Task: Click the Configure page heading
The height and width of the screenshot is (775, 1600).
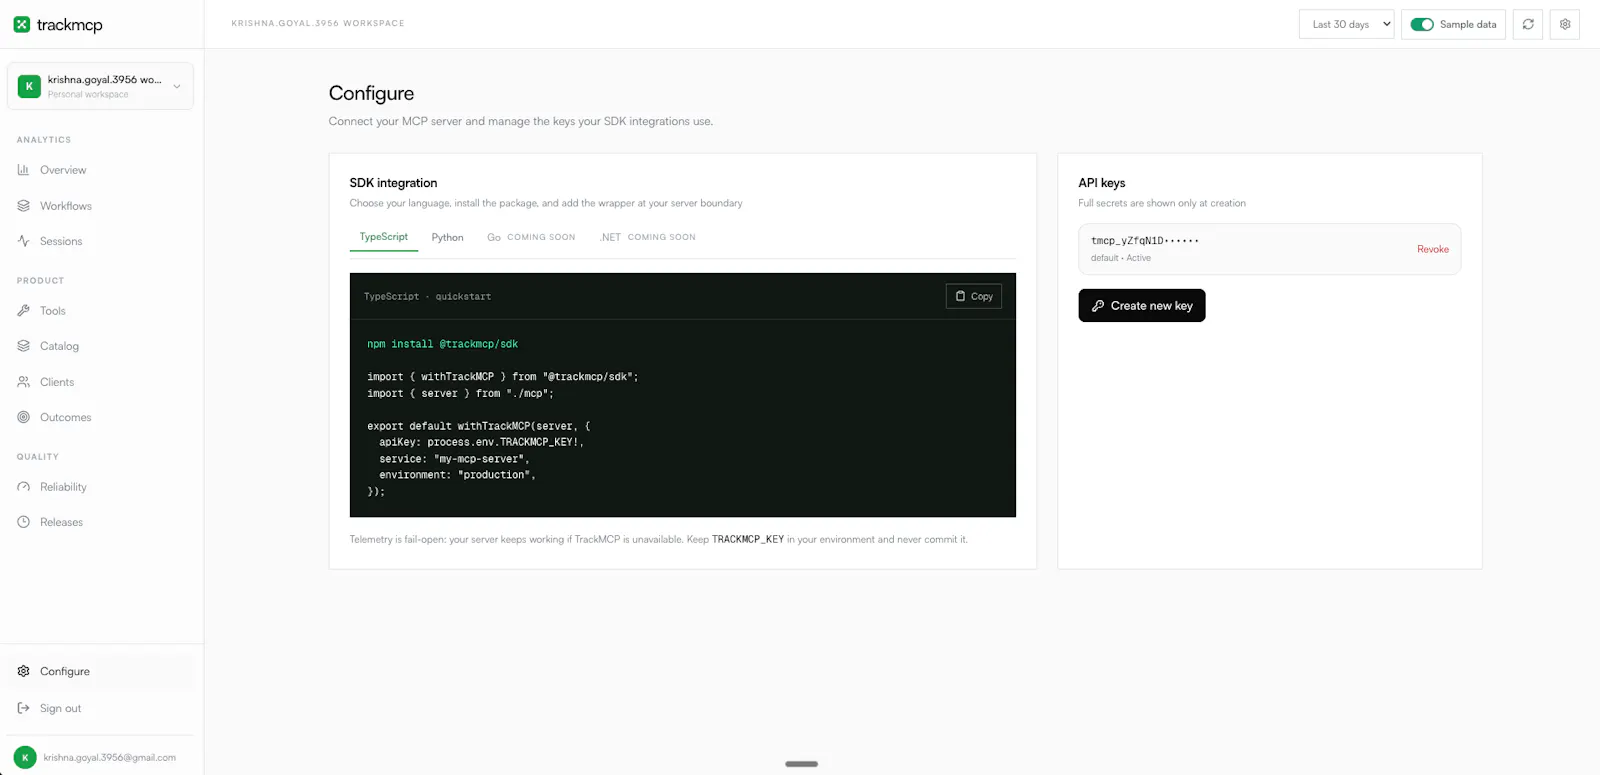Action: 371,93
